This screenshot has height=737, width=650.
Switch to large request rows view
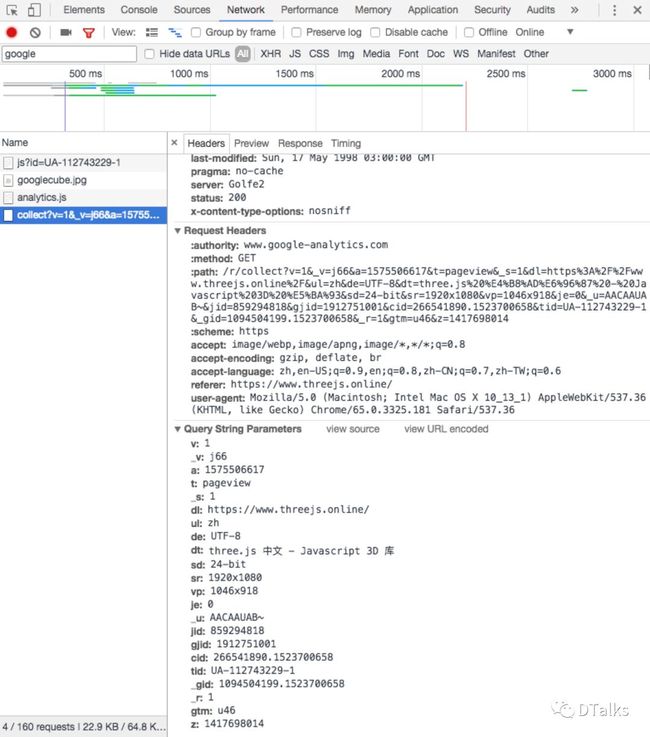point(152,32)
